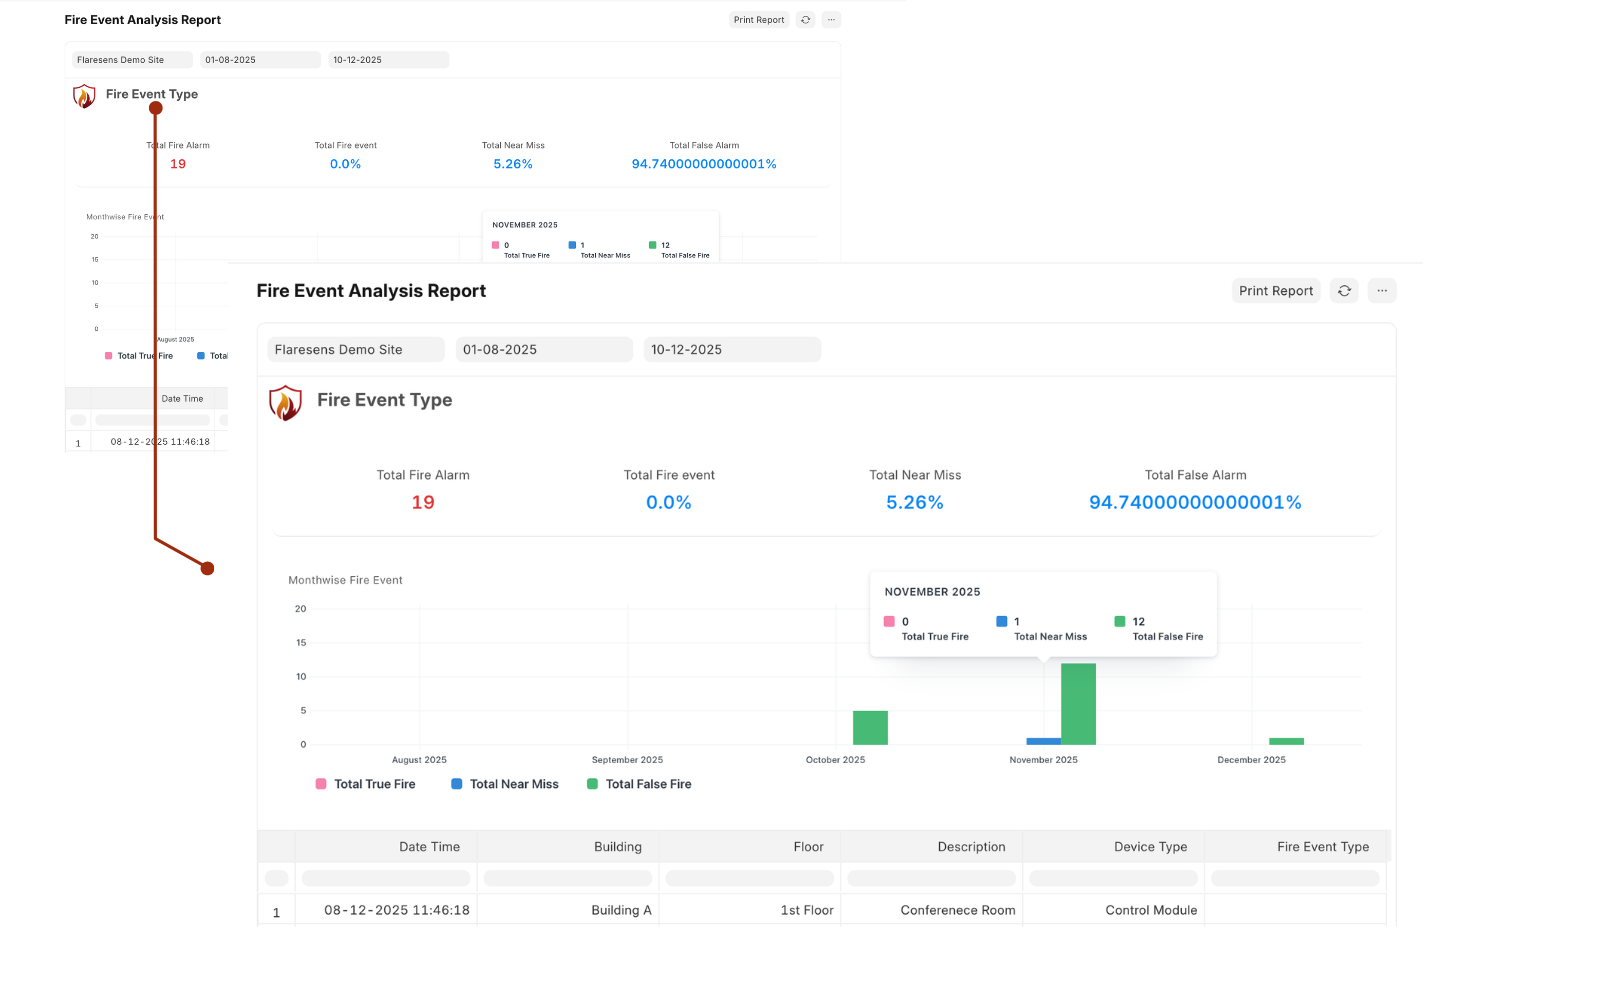This screenshot has width=1600, height=1000.
Task: Click the refresh icon beside Print Report
Action: (x=1343, y=290)
